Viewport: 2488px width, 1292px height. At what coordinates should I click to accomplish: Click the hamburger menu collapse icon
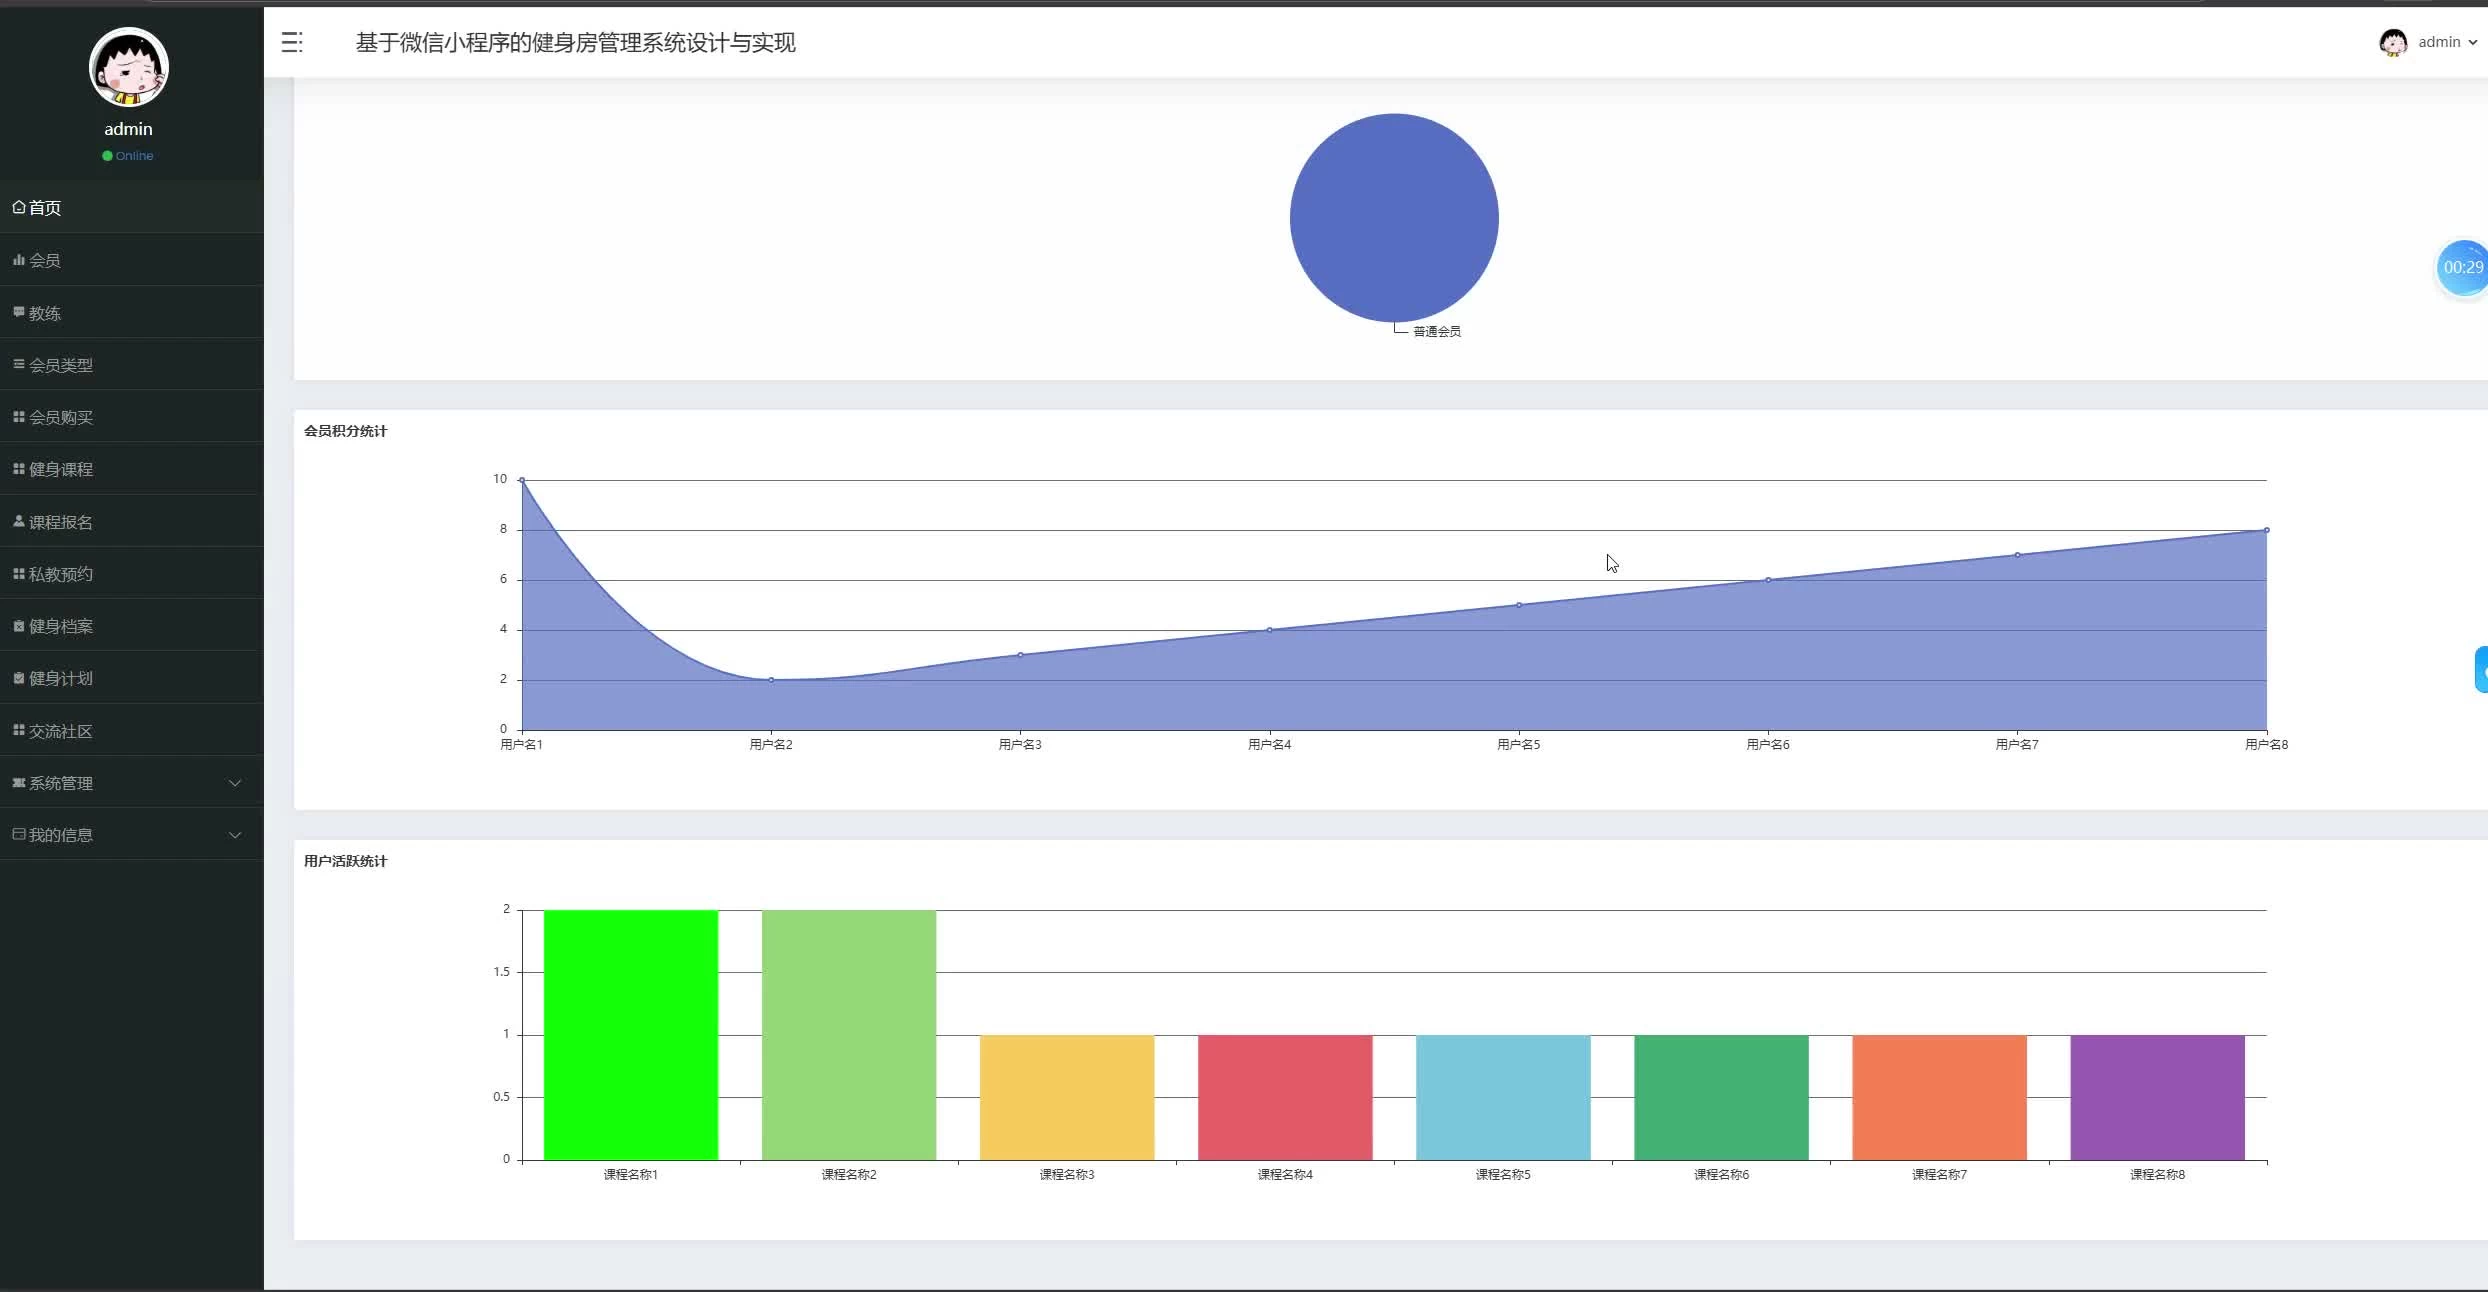(292, 42)
